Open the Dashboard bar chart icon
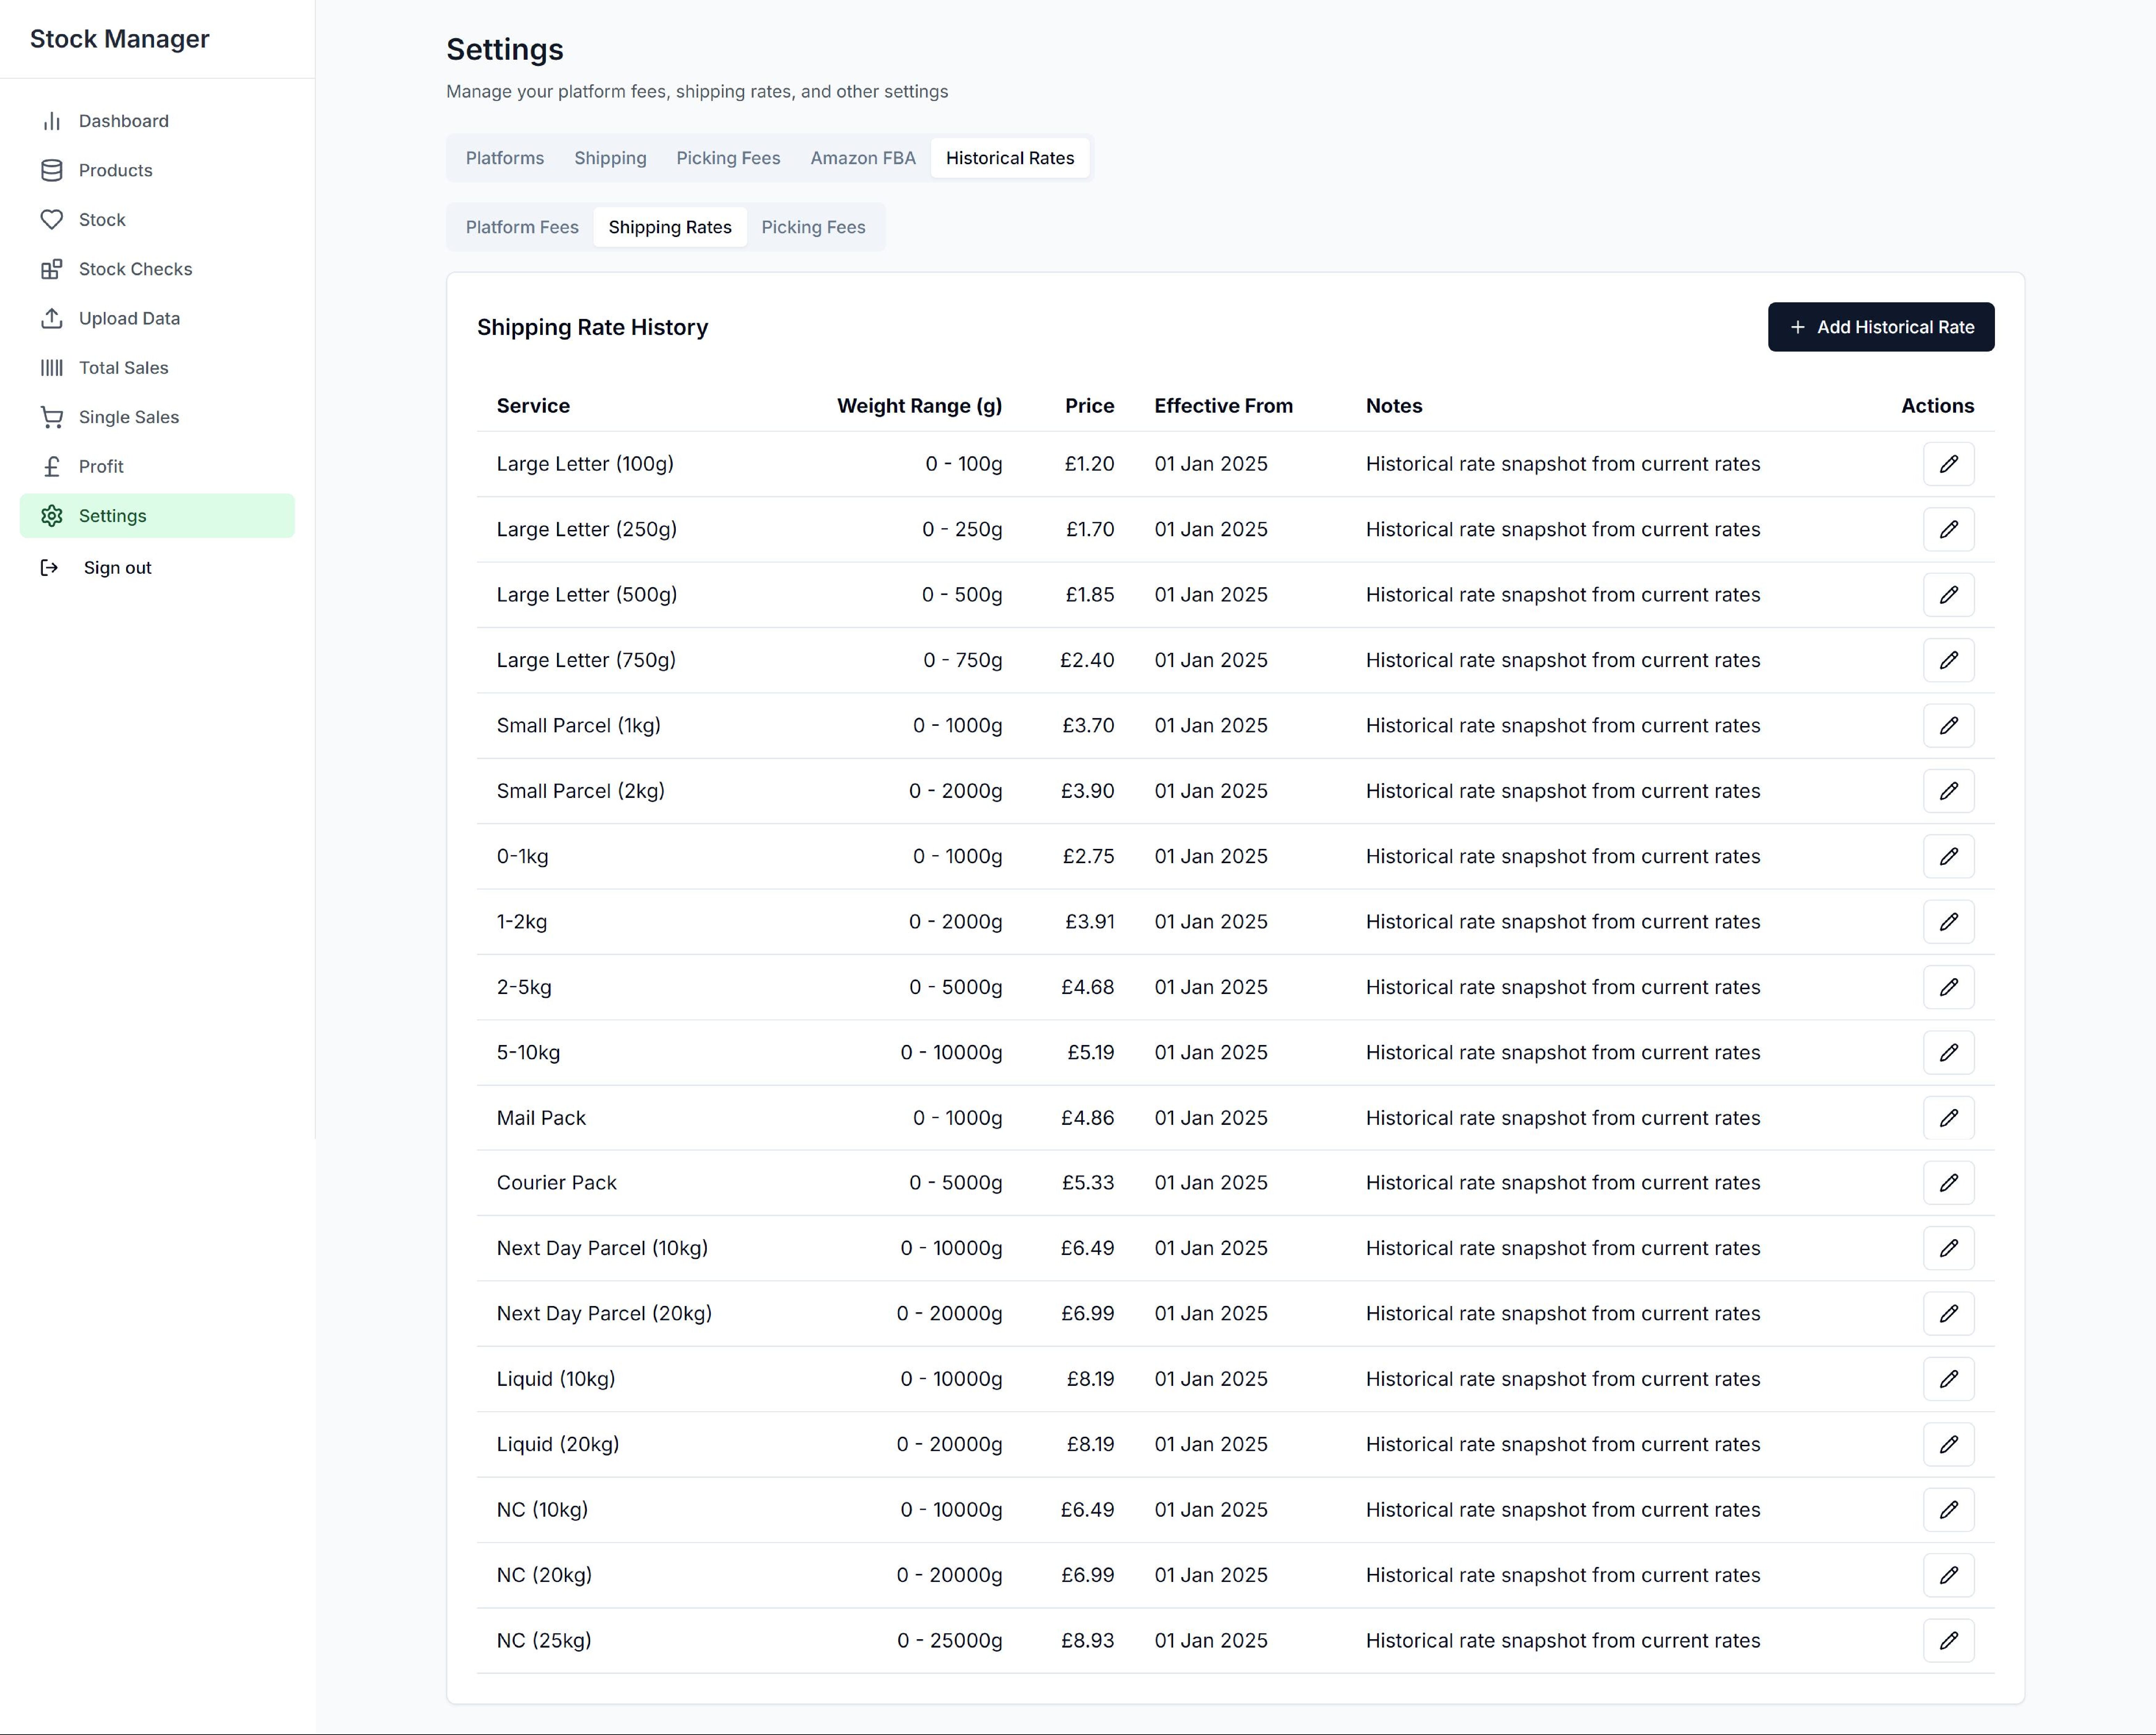The width and height of the screenshot is (2156, 1735). (x=52, y=121)
